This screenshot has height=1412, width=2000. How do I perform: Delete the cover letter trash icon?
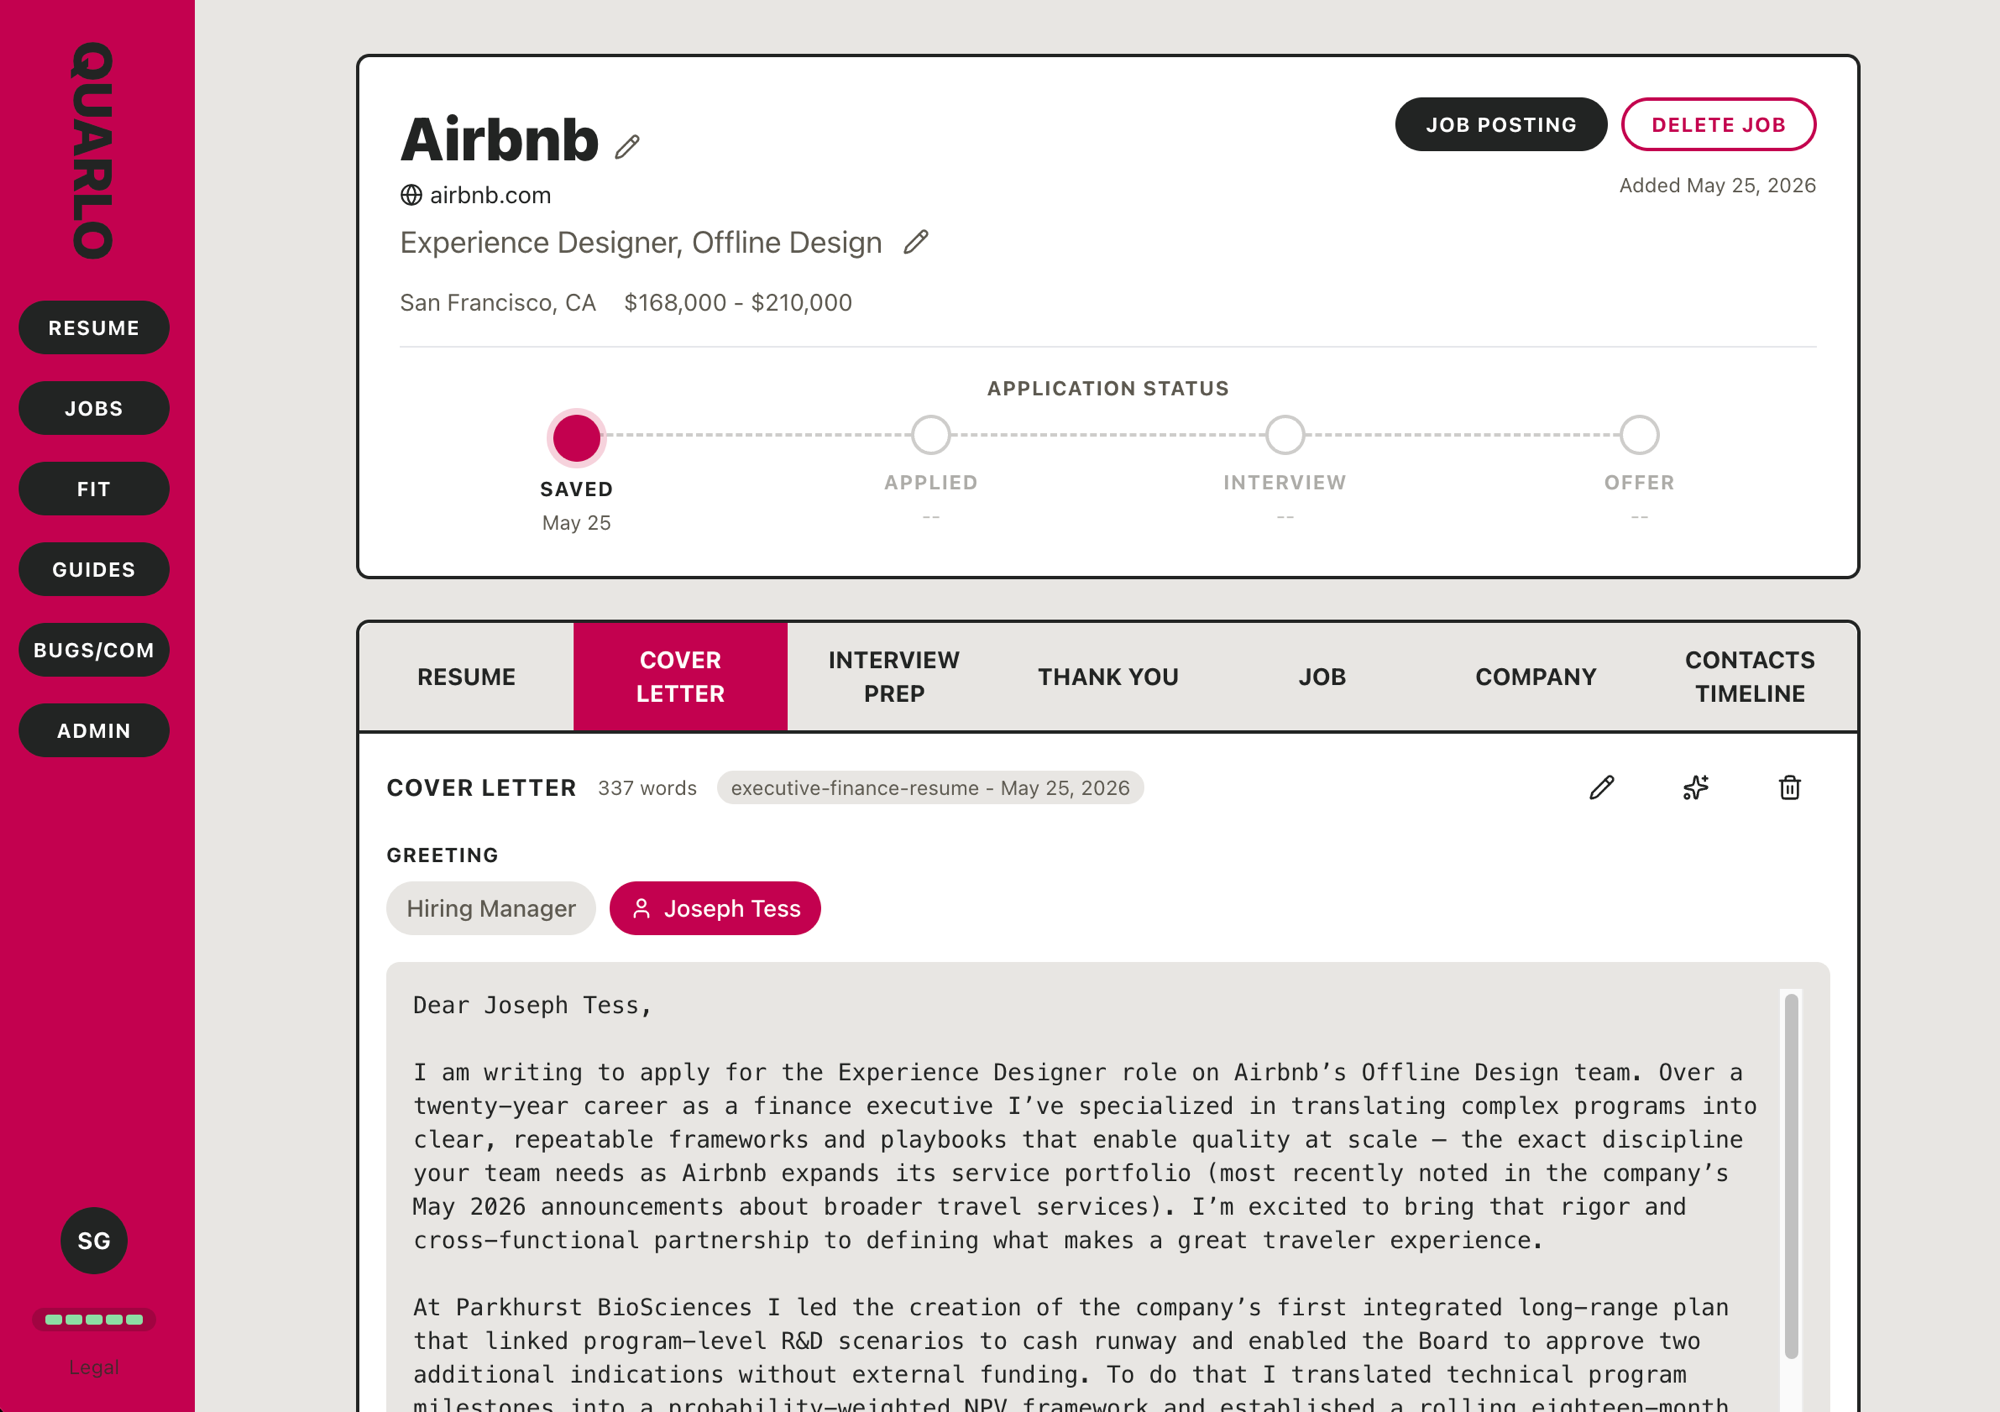click(1790, 788)
